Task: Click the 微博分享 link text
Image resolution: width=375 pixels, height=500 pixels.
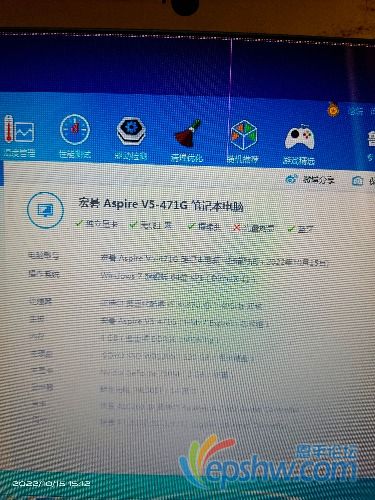Action: [x=318, y=180]
